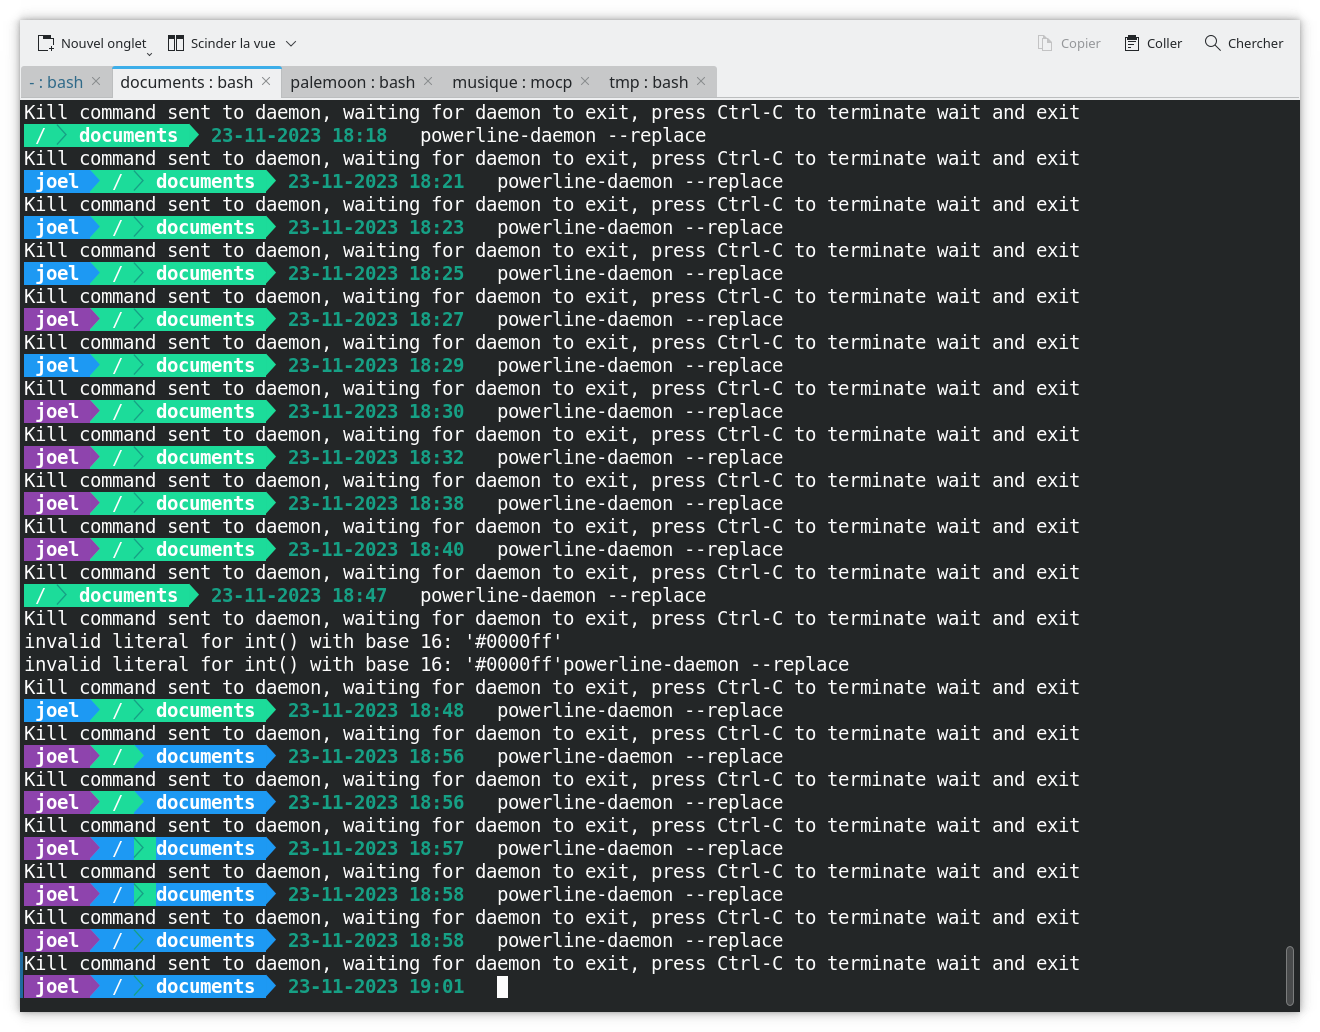
Task: Click the timestamp 23-11-2023 18:18
Action: click(299, 136)
